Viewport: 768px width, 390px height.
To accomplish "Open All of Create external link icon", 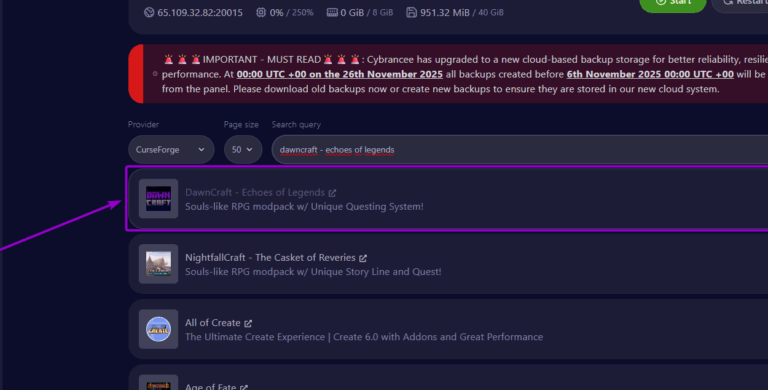I will (248, 323).
